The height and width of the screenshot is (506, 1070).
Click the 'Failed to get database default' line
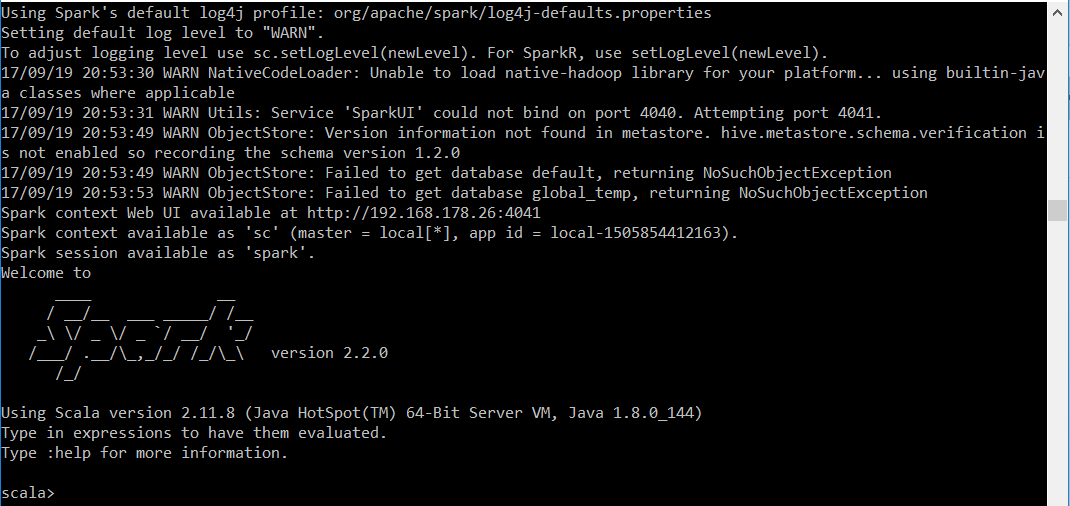point(446,173)
